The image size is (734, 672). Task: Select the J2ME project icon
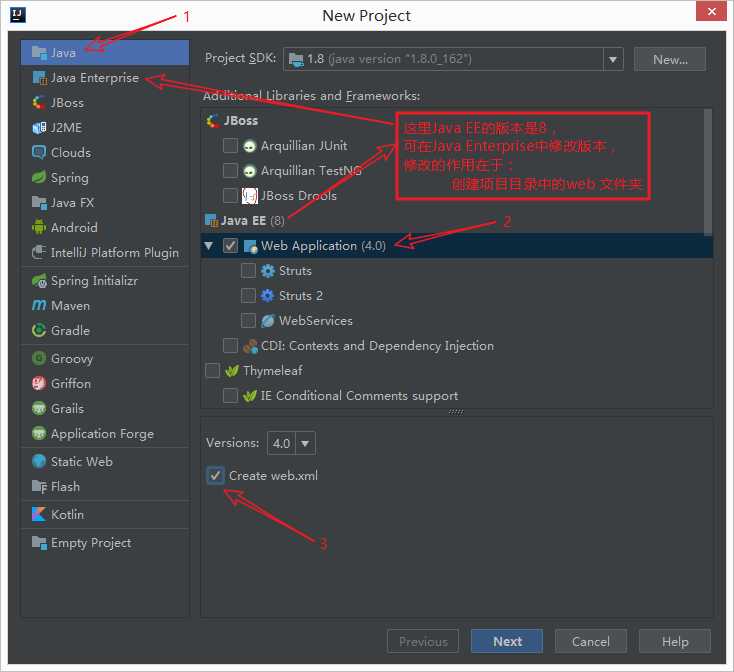click(x=39, y=127)
